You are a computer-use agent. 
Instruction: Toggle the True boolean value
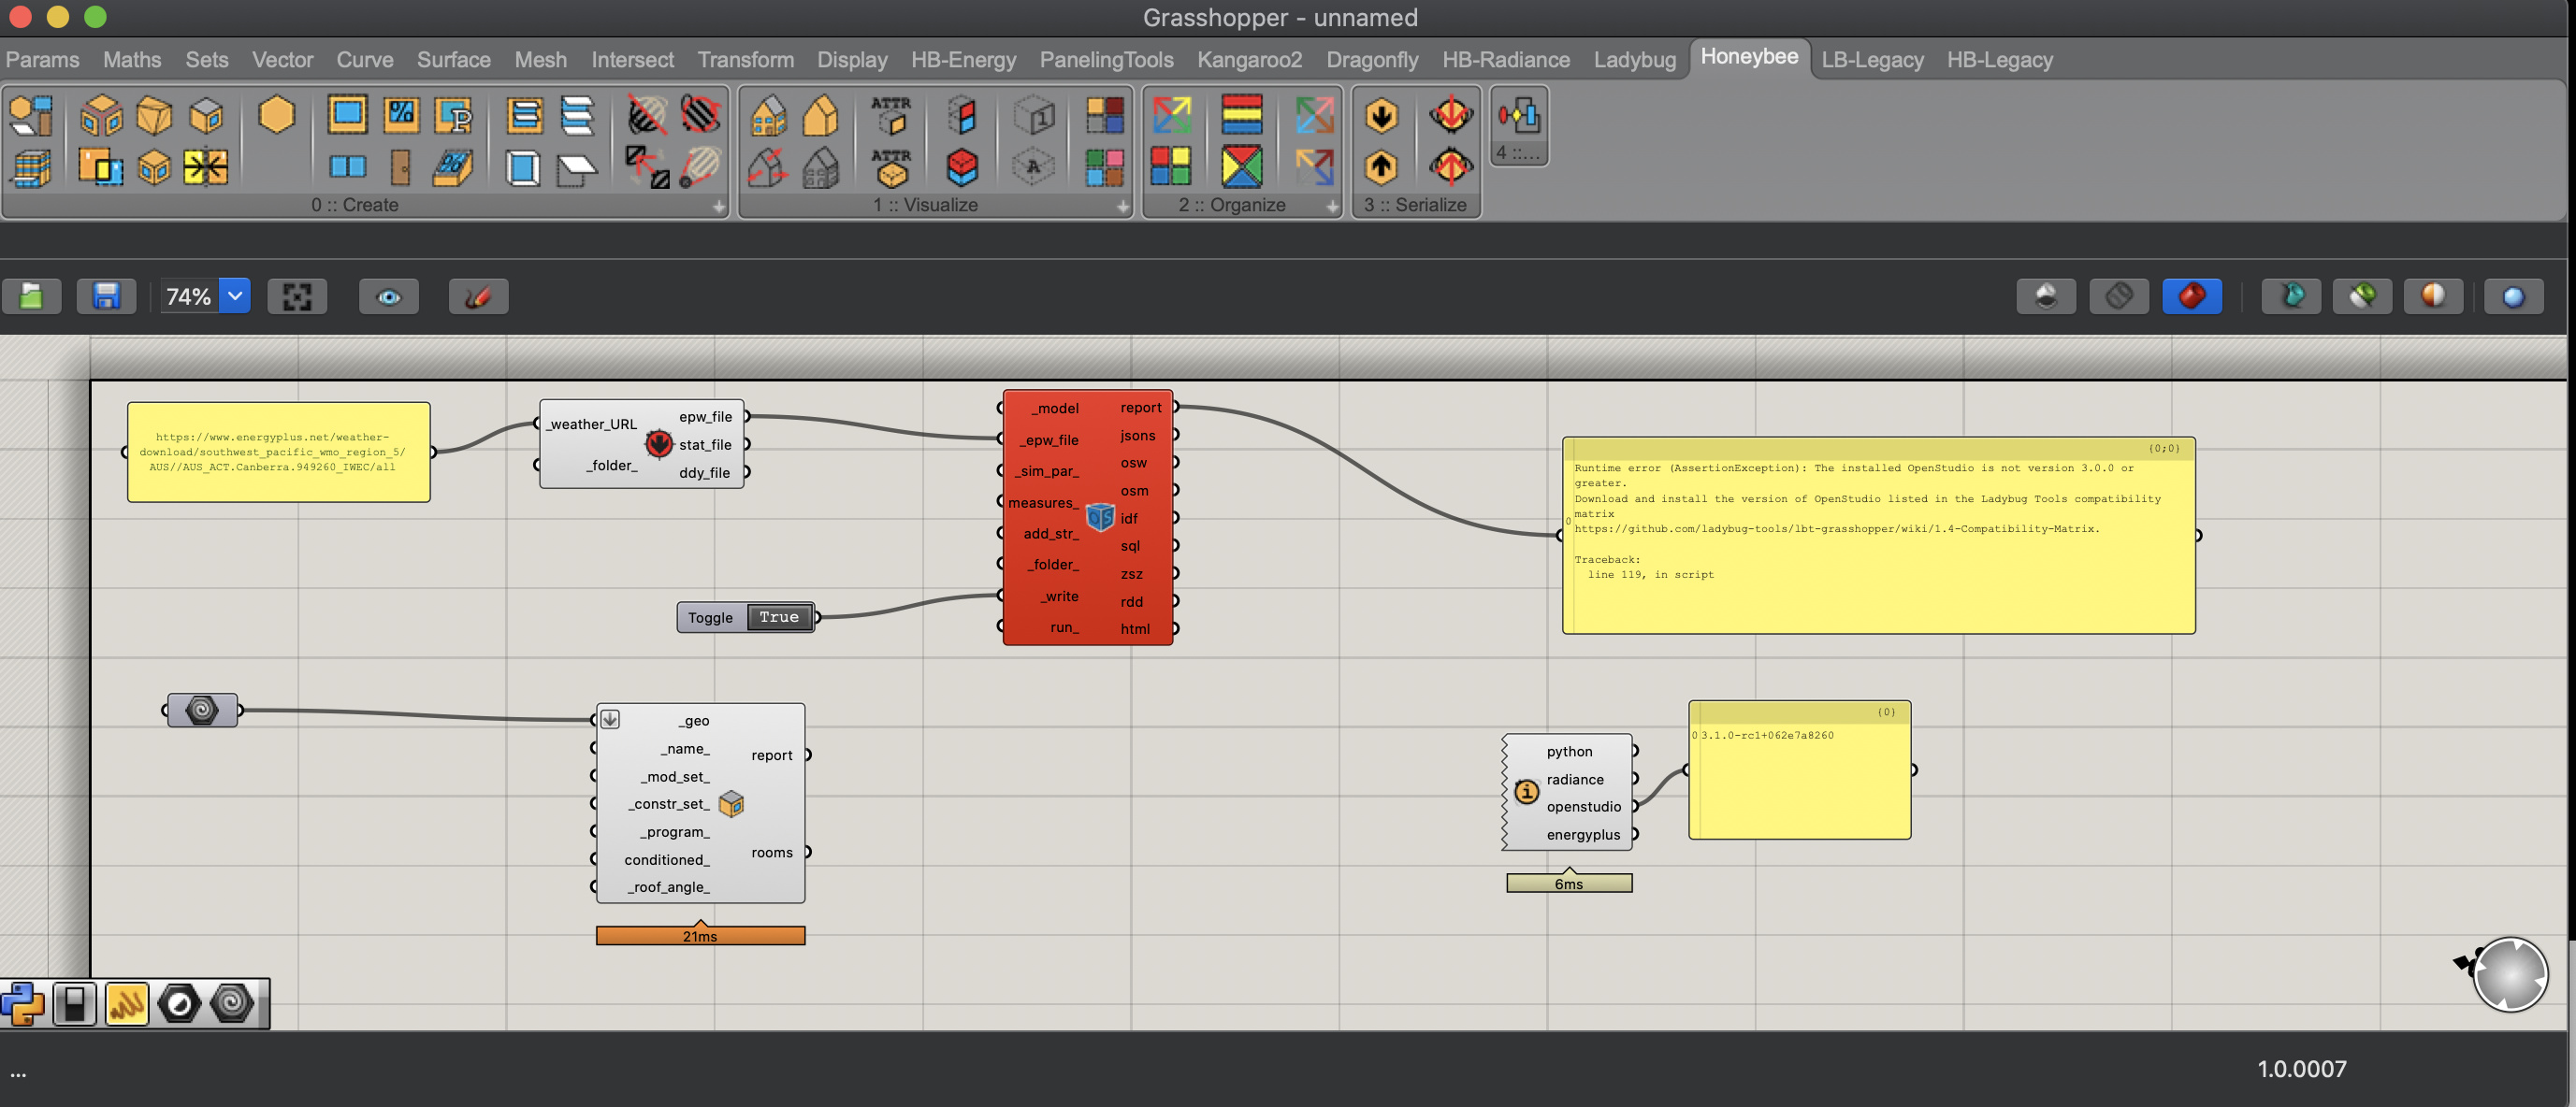pos(779,617)
